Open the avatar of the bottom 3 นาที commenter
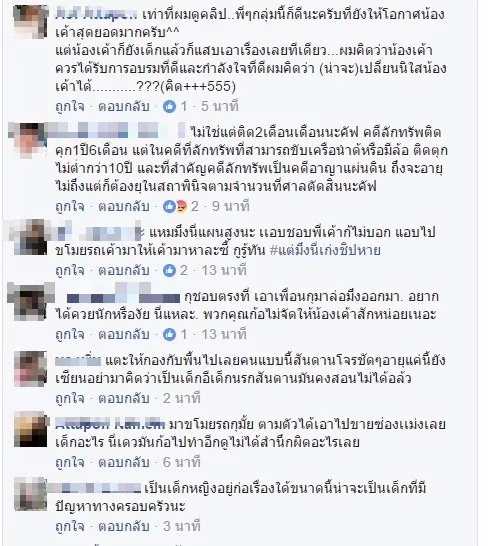This screenshot has width=488, height=546. coord(30,494)
